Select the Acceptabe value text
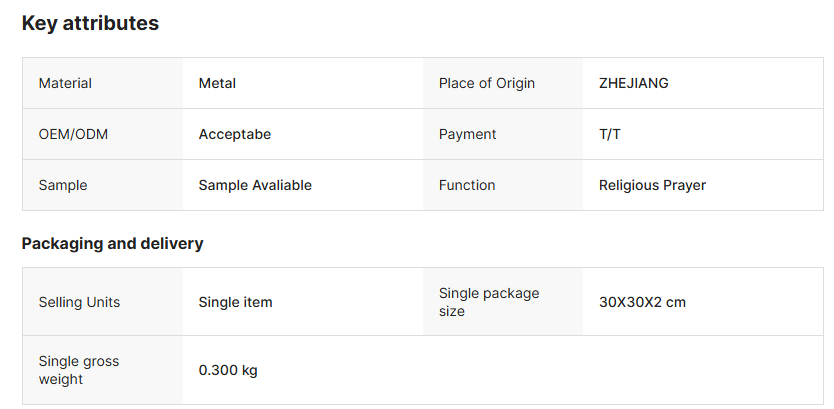 [234, 134]
